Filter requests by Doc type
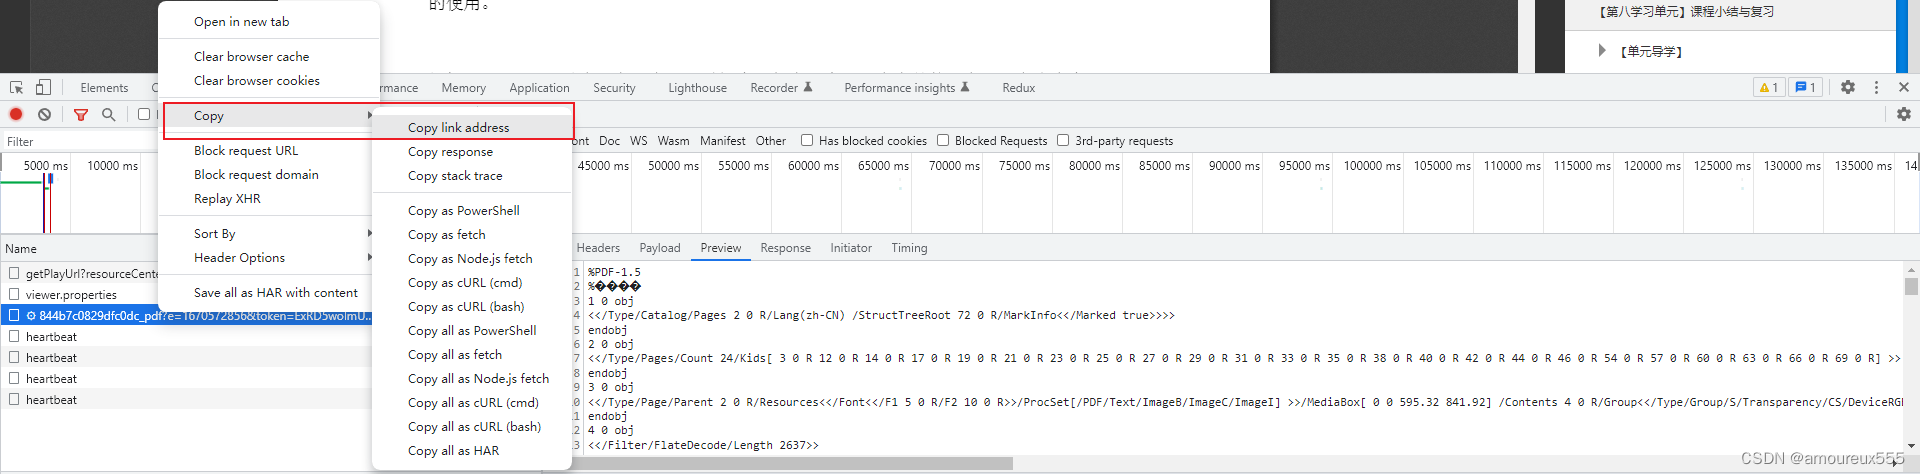 tap(610, 141)
